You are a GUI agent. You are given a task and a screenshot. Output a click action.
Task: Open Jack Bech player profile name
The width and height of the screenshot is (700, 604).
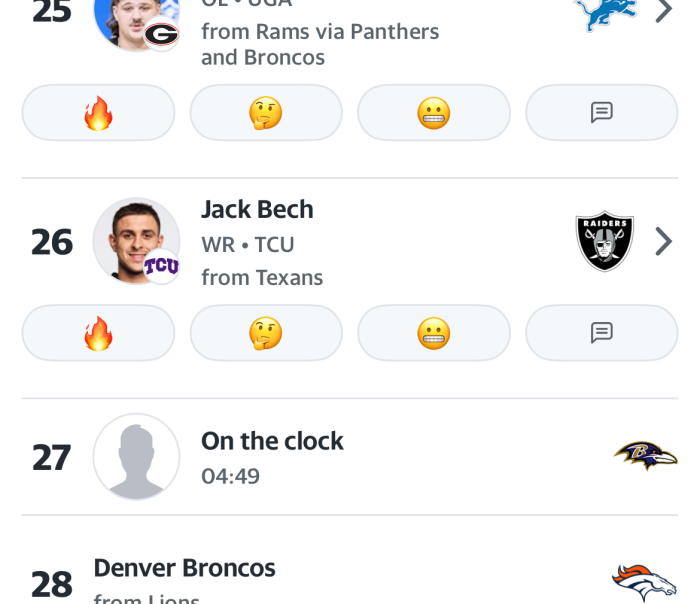coord(257,209)
